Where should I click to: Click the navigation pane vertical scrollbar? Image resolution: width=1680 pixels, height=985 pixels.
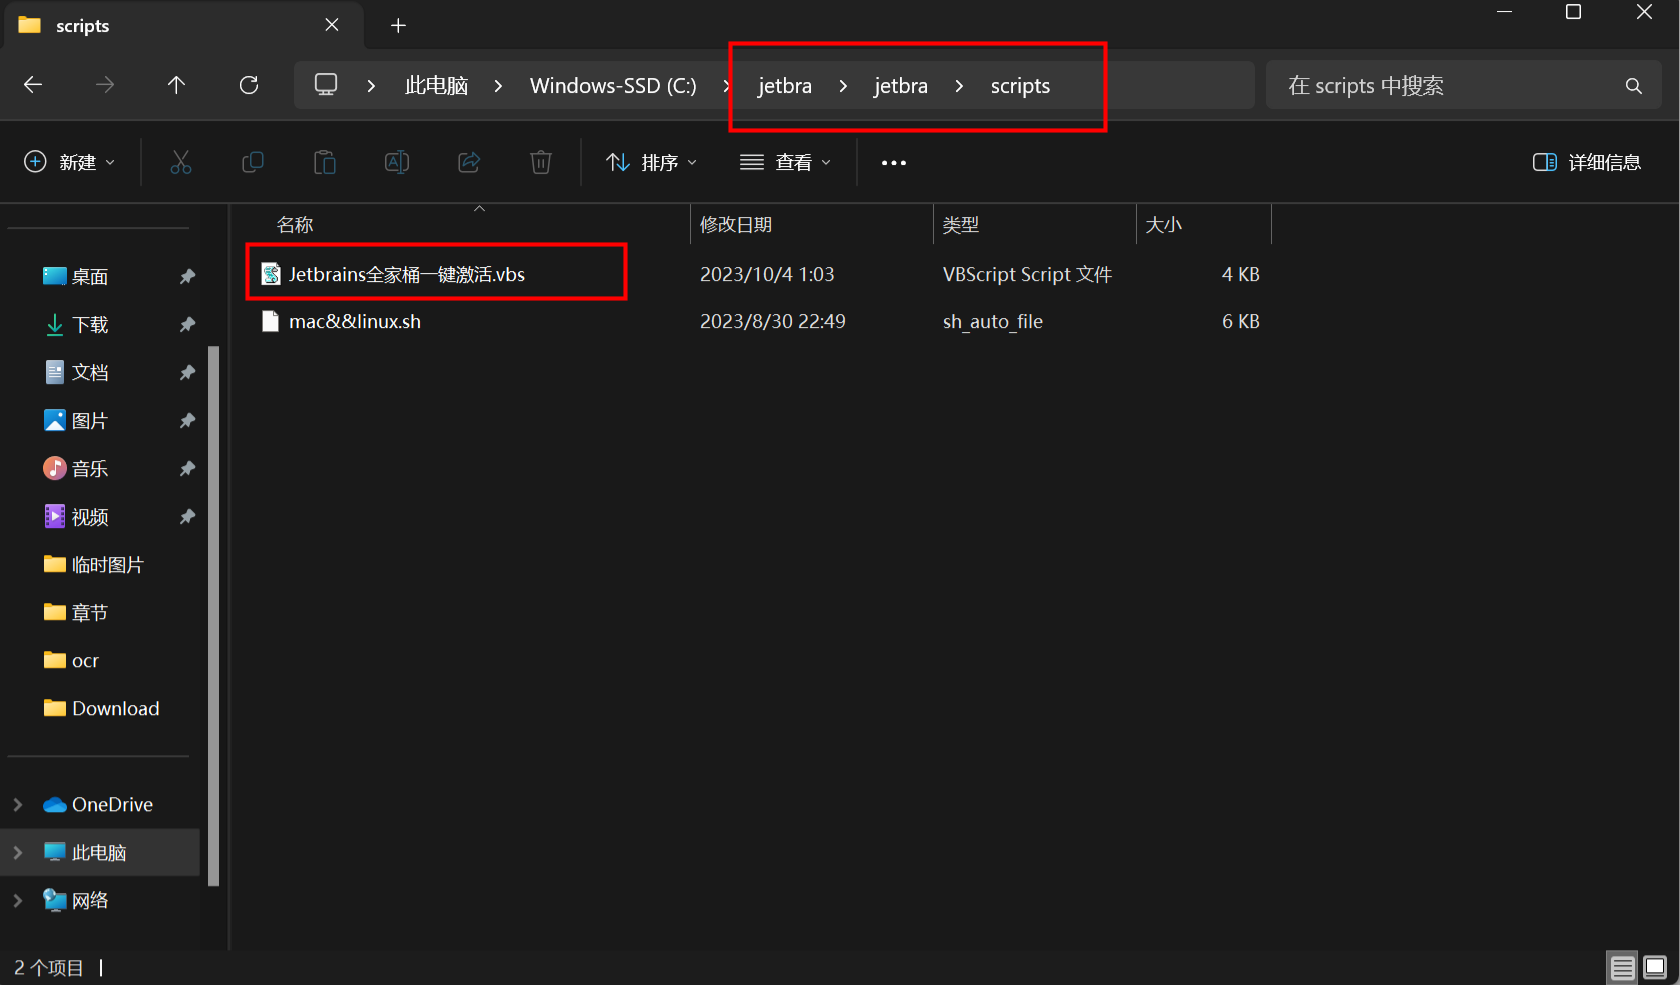(x=213, y=615)
